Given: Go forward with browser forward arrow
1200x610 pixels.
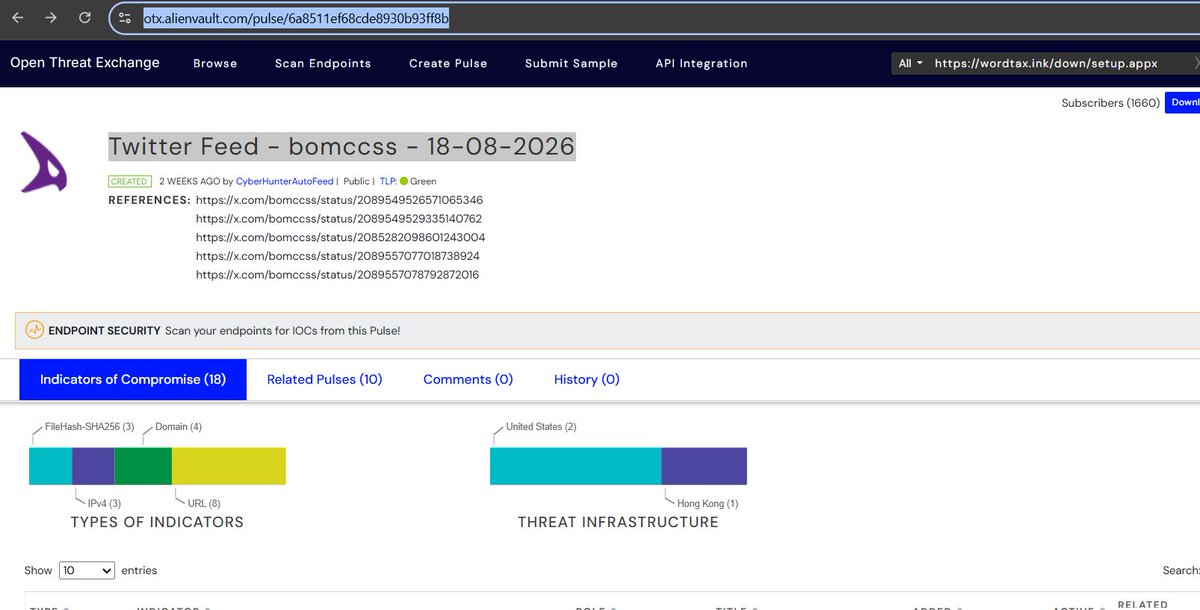Looking at the screenshot, I should tap(51, 18).
